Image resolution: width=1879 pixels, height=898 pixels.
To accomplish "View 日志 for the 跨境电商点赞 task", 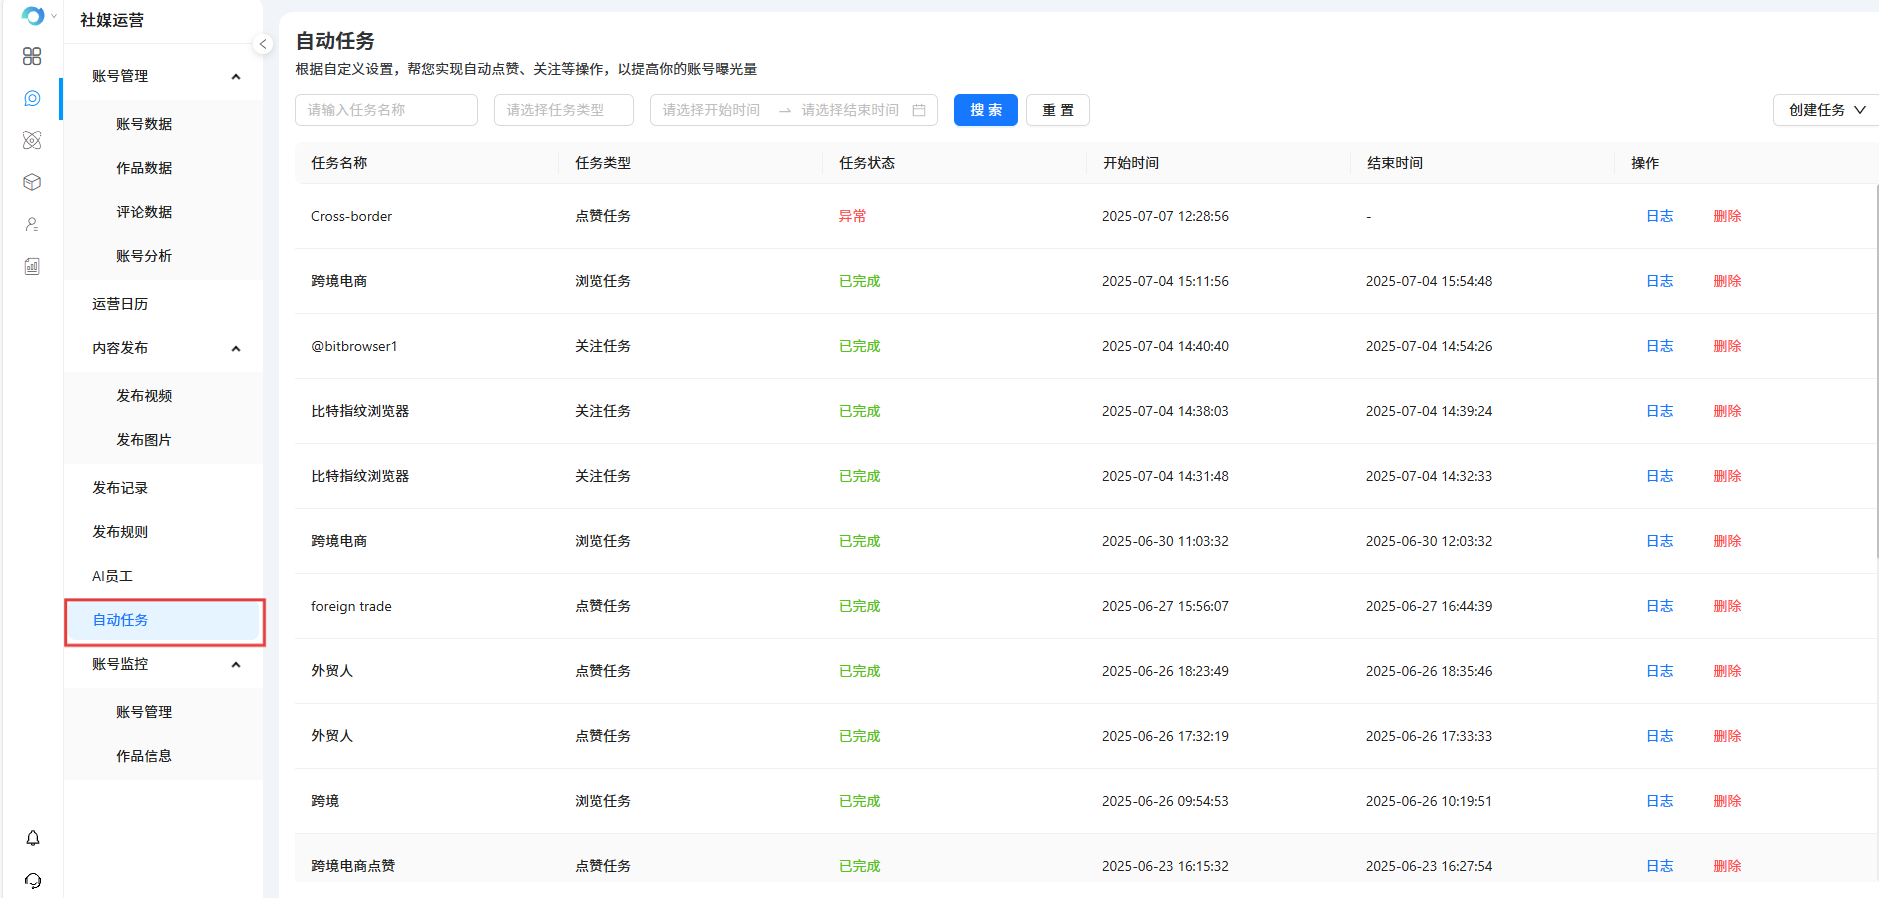I will (x=1659, y=866).
